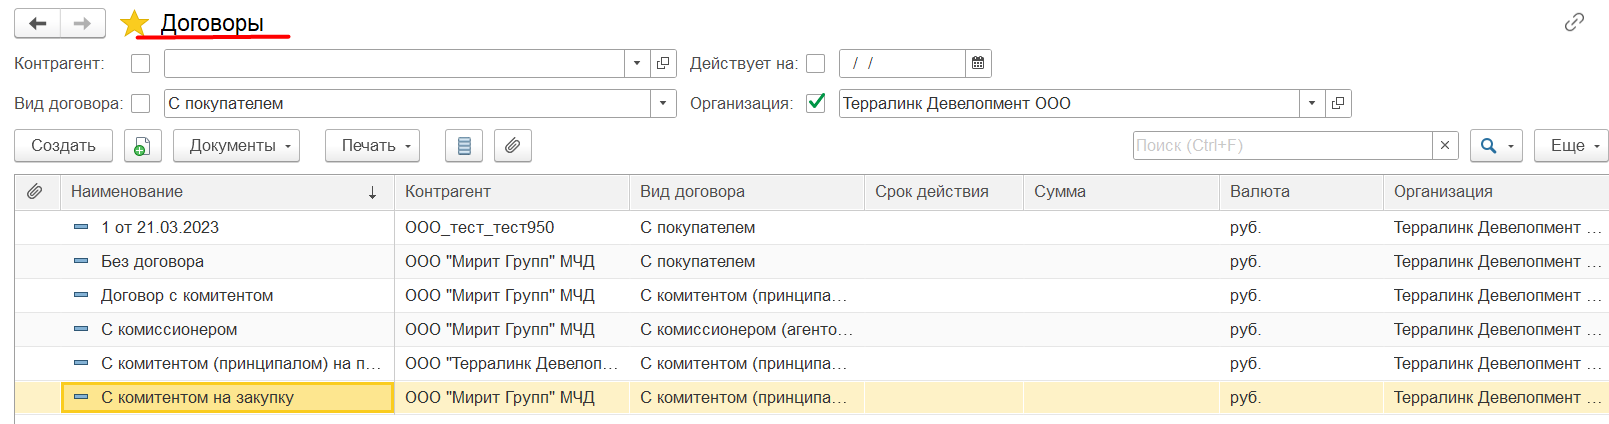This screenshot has height=424, width=1609.
Task: Select the row С комиссионером
Action: pos(812,329)
